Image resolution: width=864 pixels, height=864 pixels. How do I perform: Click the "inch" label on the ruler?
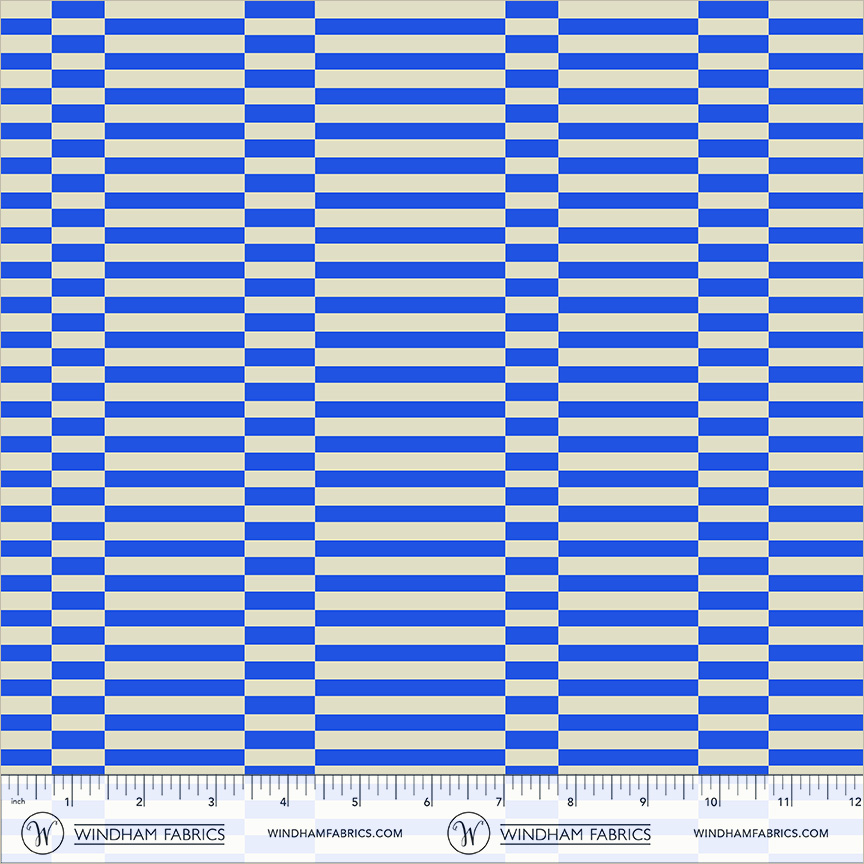click(x=18, y=801)
